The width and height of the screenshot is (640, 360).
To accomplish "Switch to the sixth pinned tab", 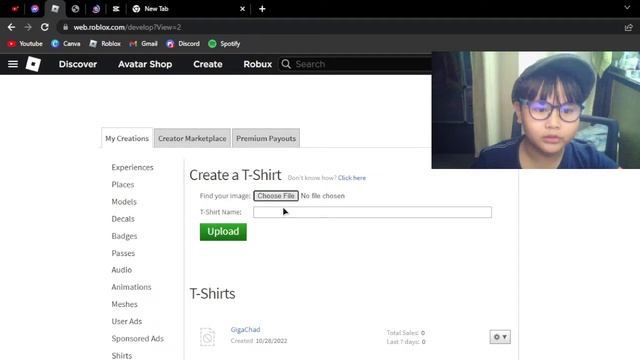I will 116,9.
